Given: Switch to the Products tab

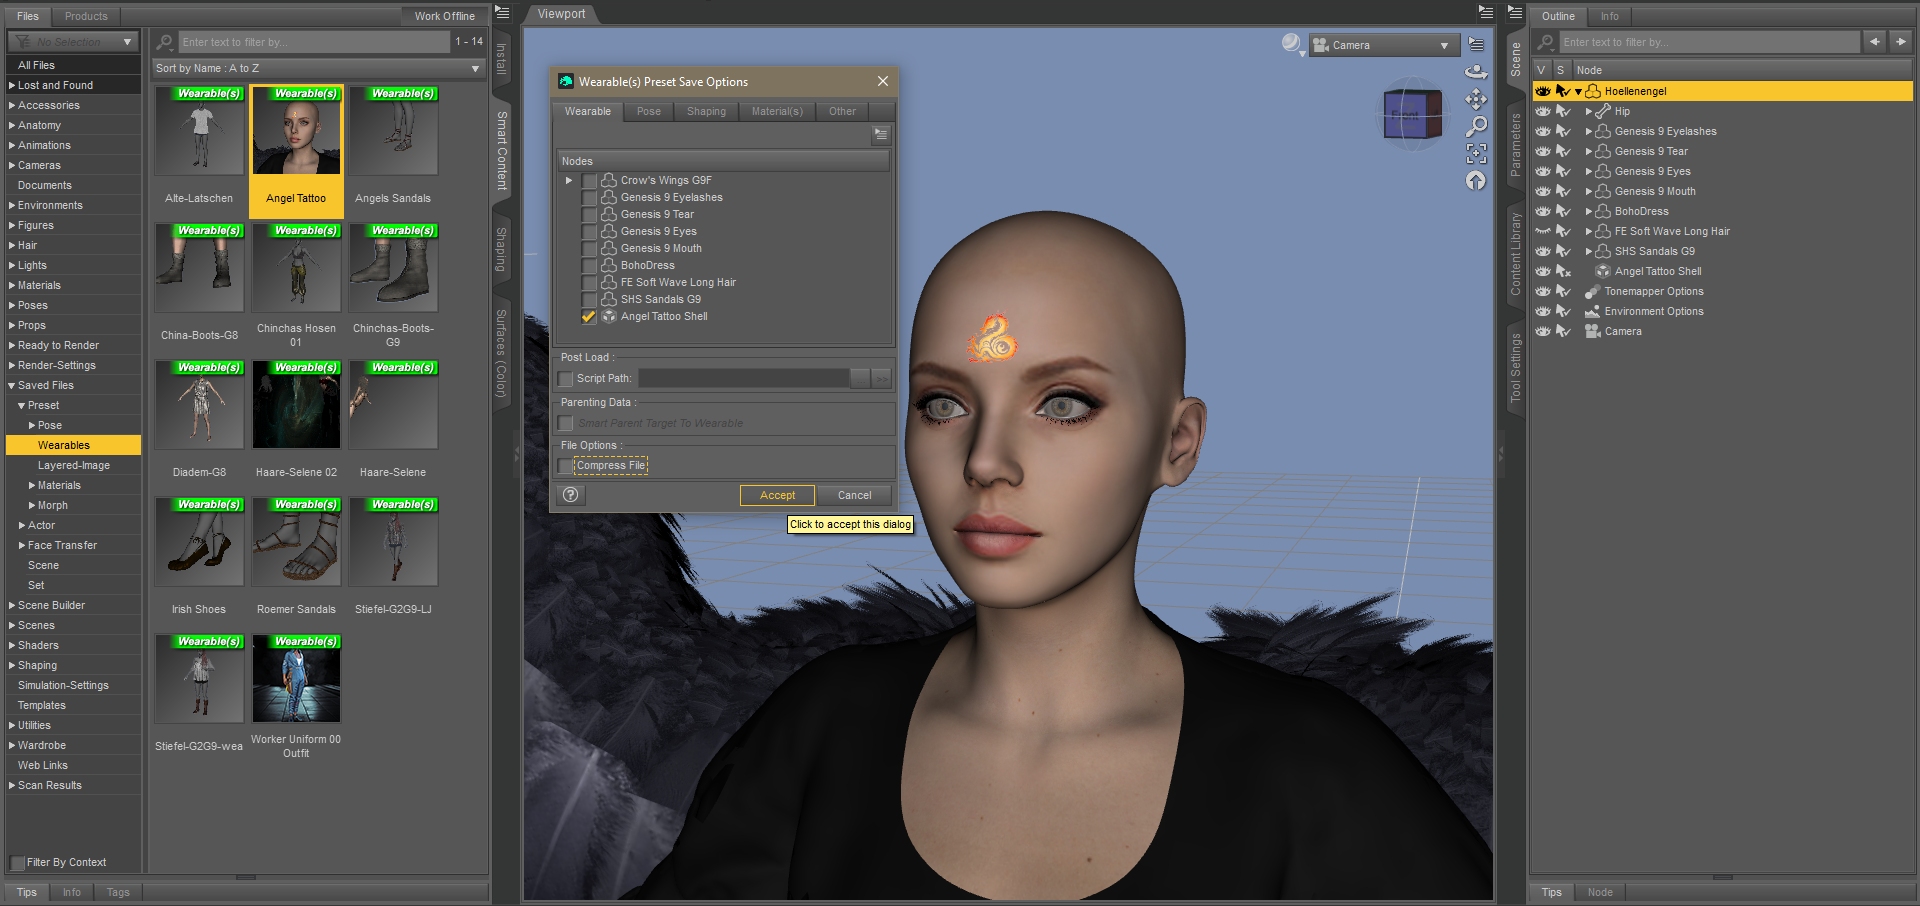Looking at the screenshot, I should tap(86, 16).
